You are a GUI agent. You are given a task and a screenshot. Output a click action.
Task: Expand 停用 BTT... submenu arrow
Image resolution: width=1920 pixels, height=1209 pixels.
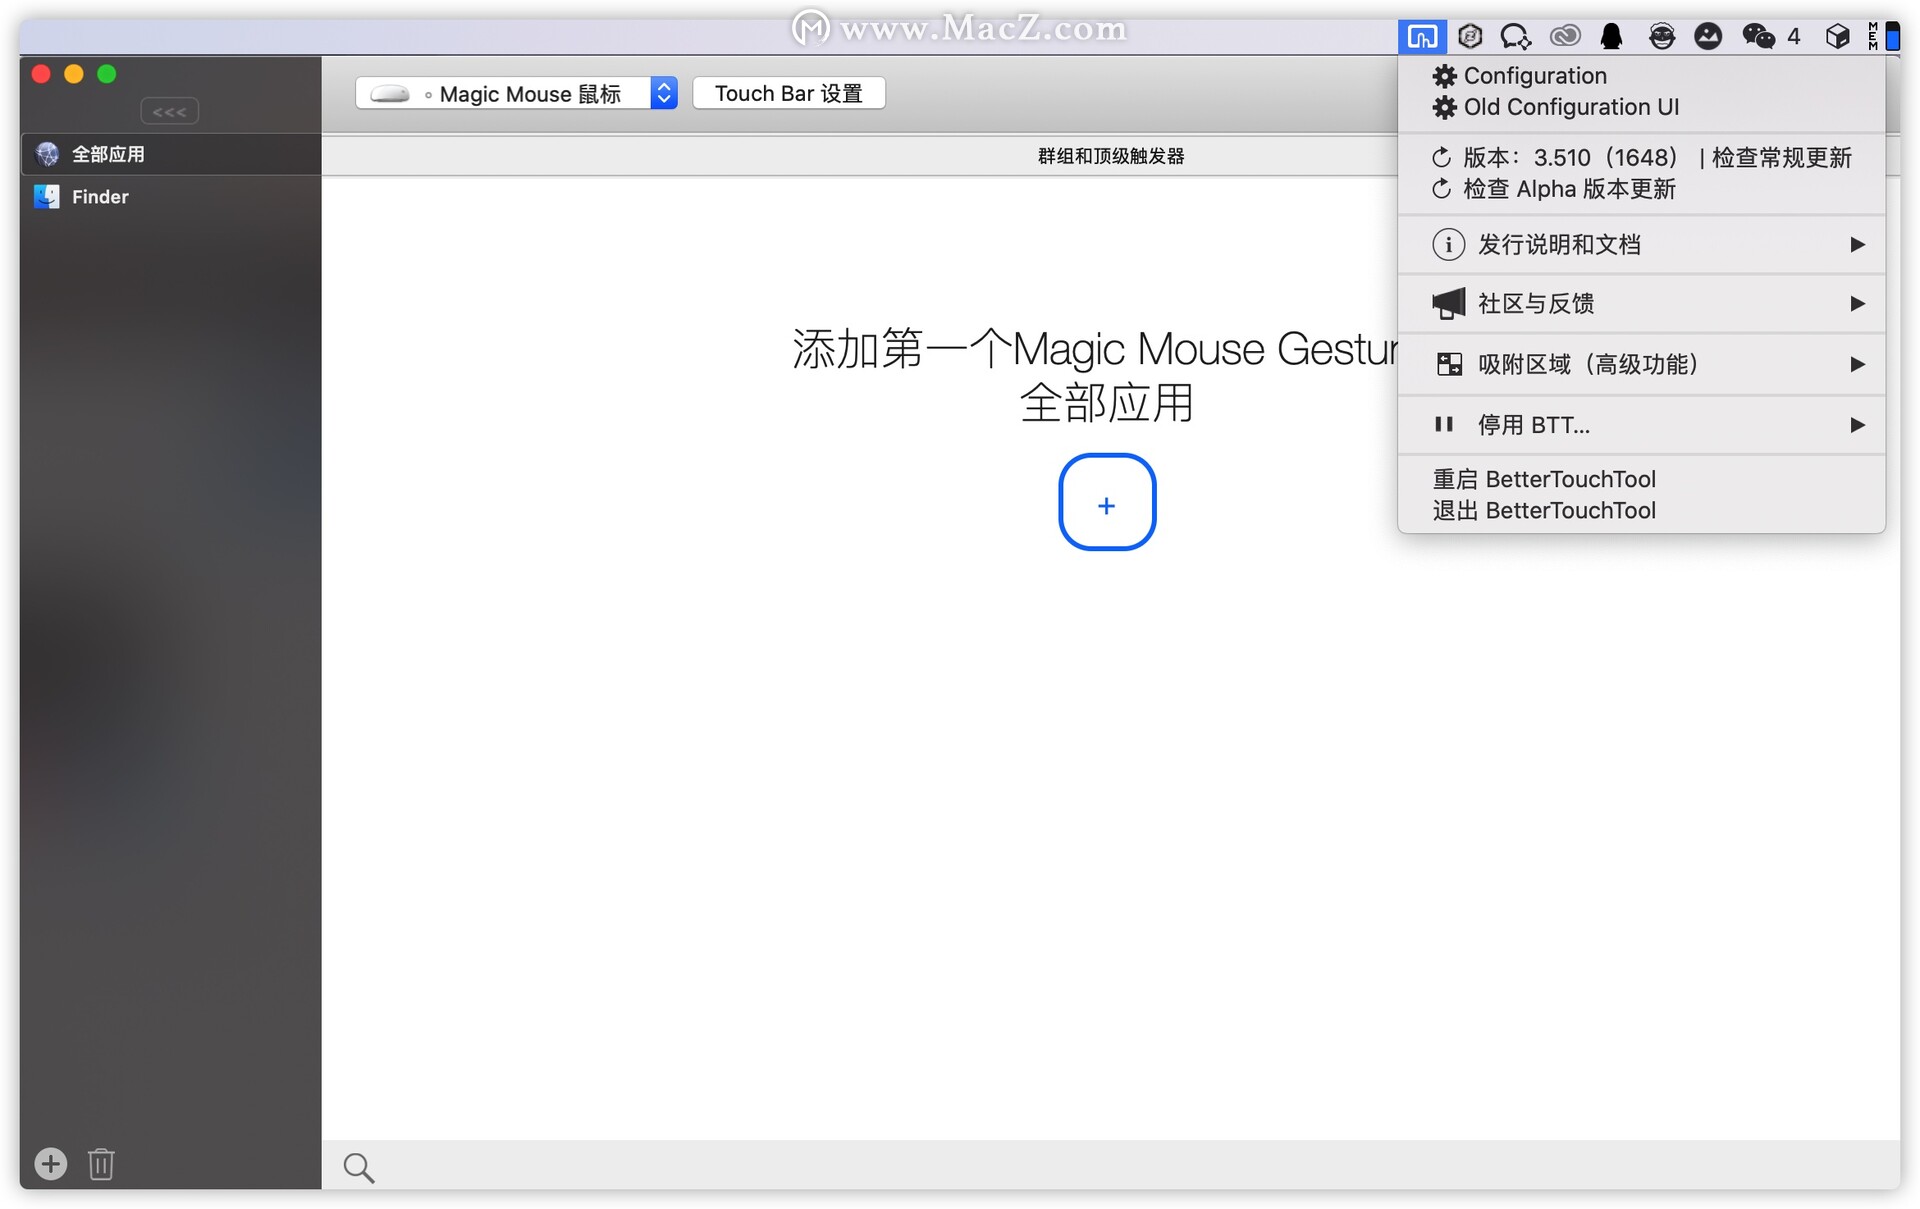coord(1857,425)
